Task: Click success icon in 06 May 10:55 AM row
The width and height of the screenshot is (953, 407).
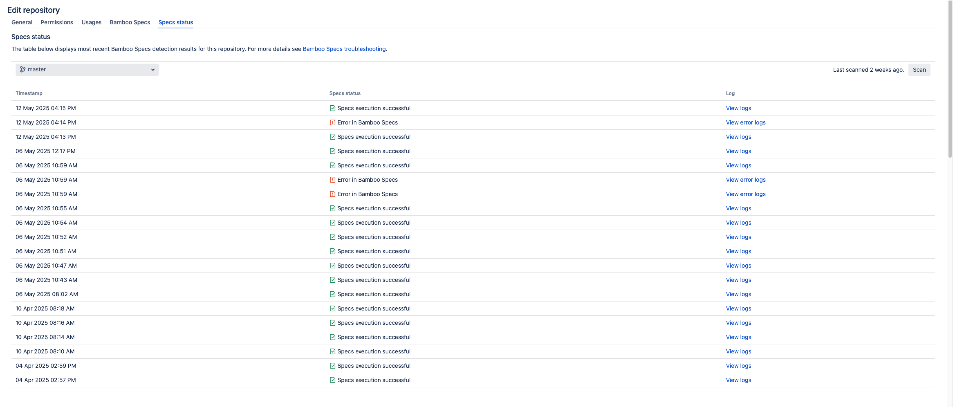Action: click(332, 208)
